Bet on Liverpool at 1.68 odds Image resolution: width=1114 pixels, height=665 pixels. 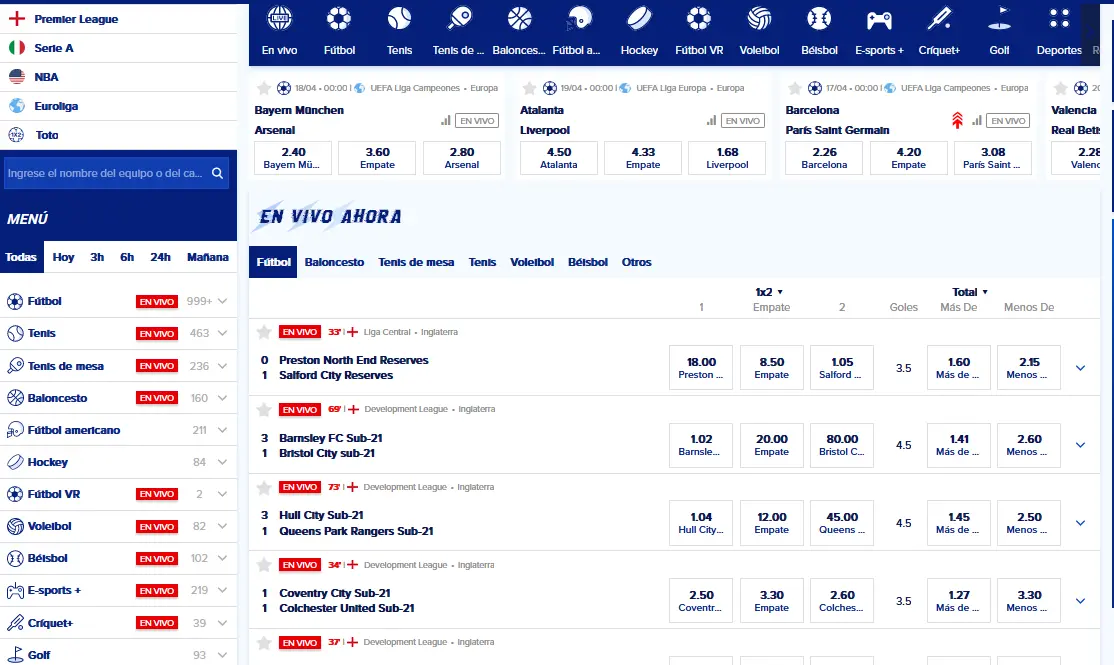[x=727, y=158]
